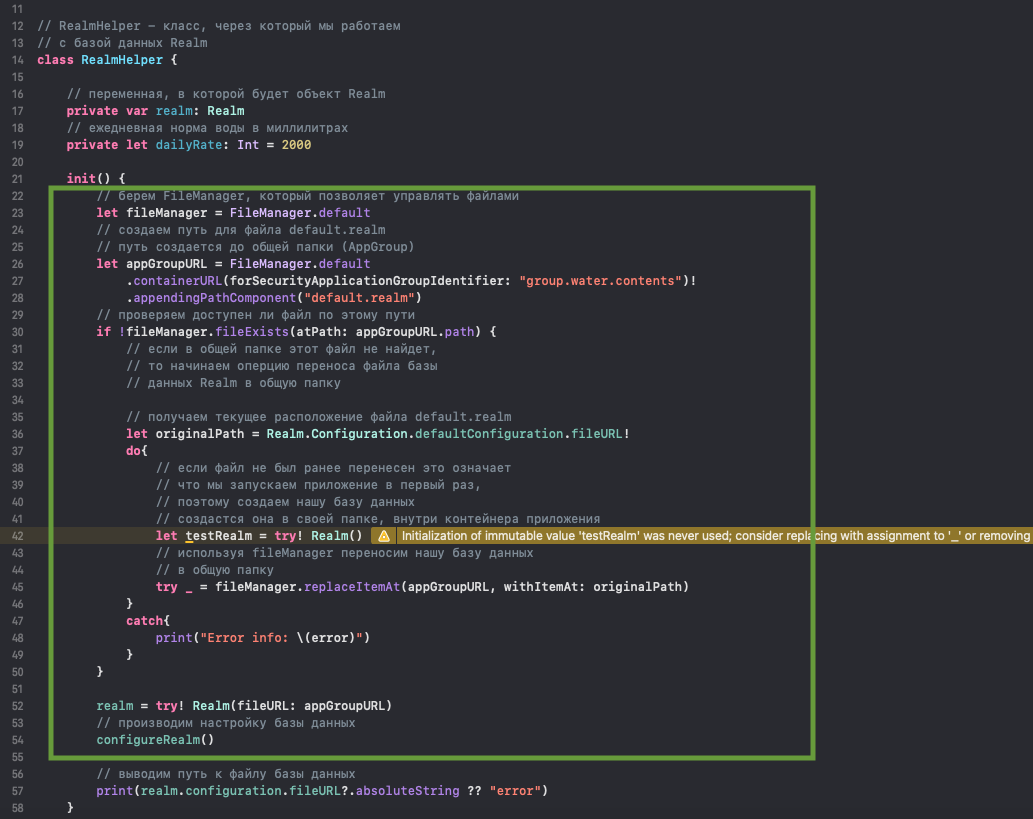The image size is (1033, 819).
Task: Click the Realm(fileURL: appGroupURL) initializer
Action: [292, 706]
